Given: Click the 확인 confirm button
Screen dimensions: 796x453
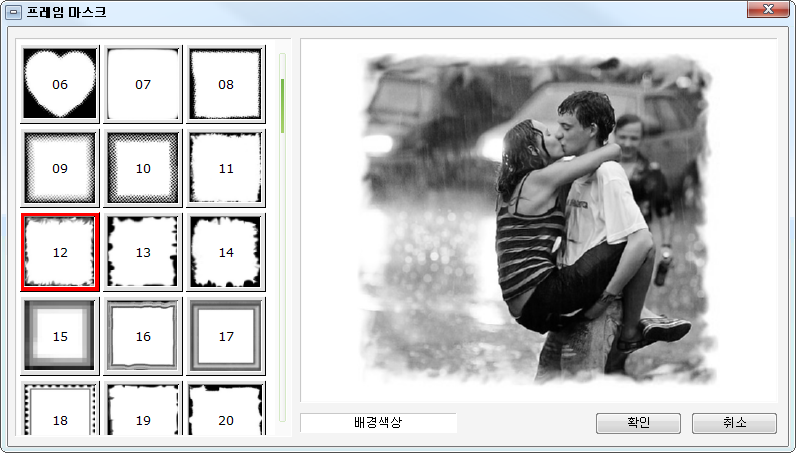Looking at the screenshot, I should point(638,423).
